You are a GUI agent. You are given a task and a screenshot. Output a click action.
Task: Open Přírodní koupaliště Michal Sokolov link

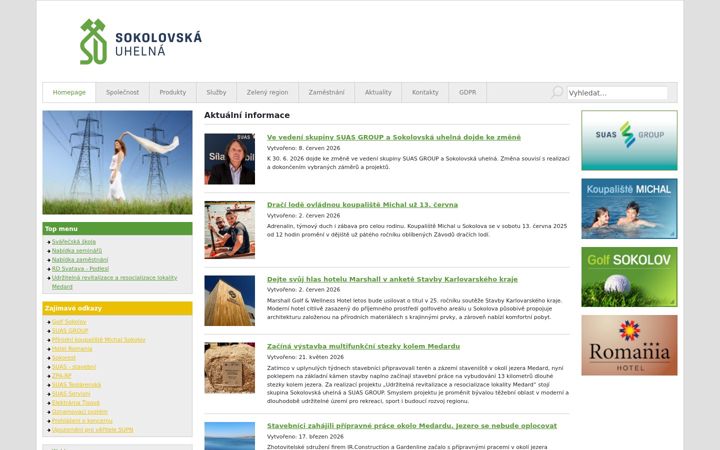98,340
